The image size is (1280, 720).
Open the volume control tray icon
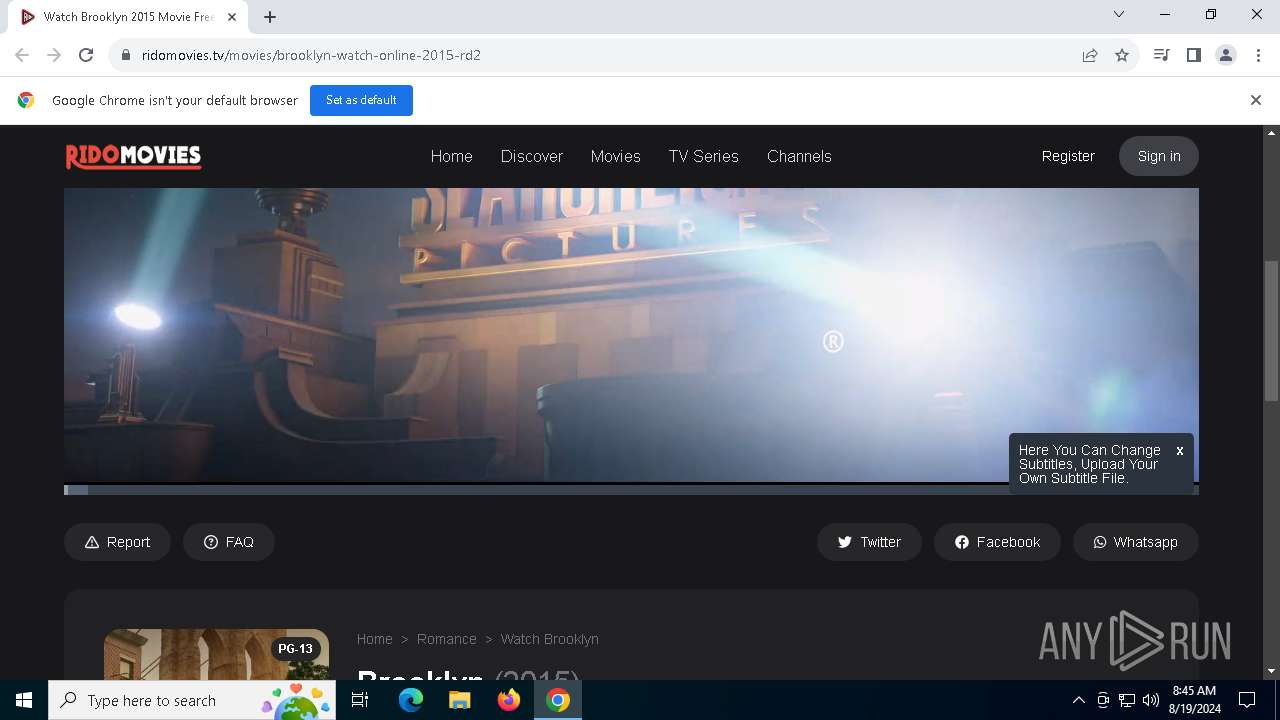[x=1151, y=700]
